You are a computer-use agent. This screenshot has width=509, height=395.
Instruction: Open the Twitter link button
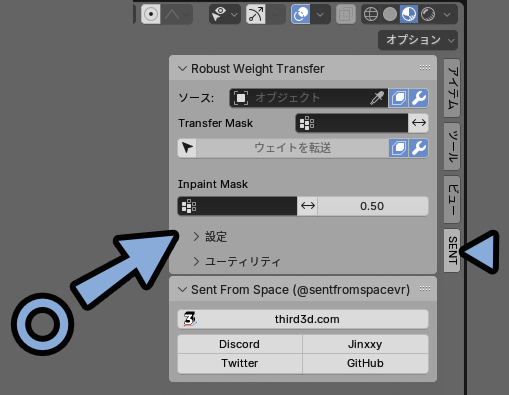pos(240,363)
